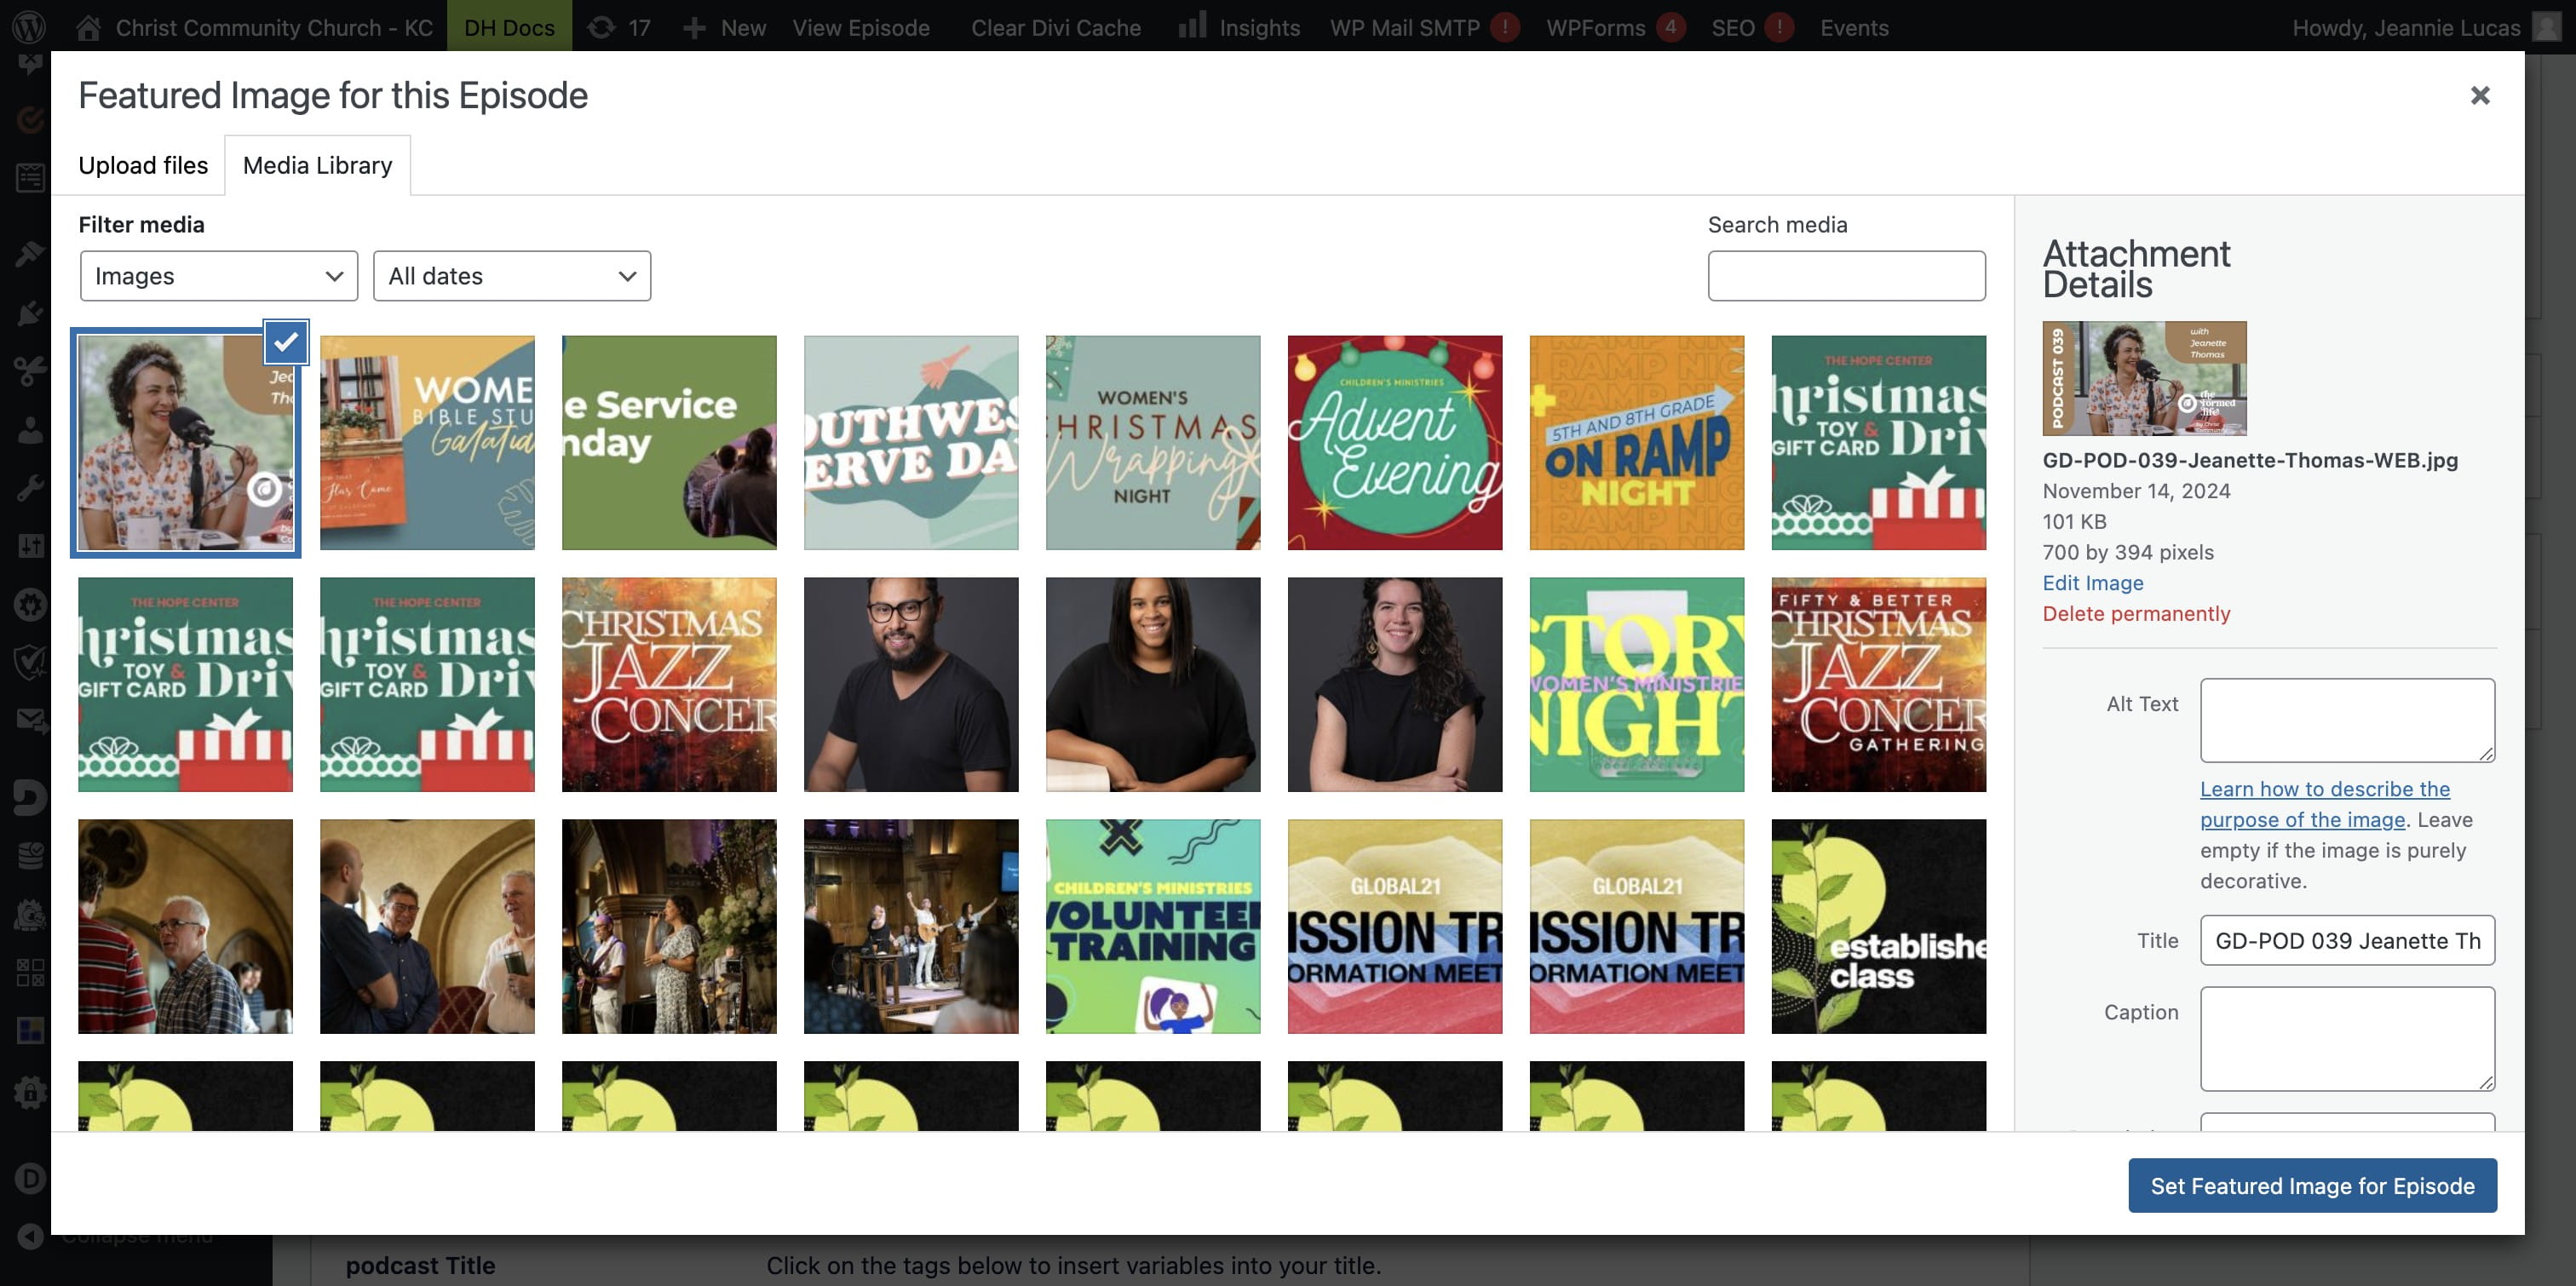
Task: Select Women's Christmas Wrapping Night thumbnail
Action: [x=1153, y=443]
